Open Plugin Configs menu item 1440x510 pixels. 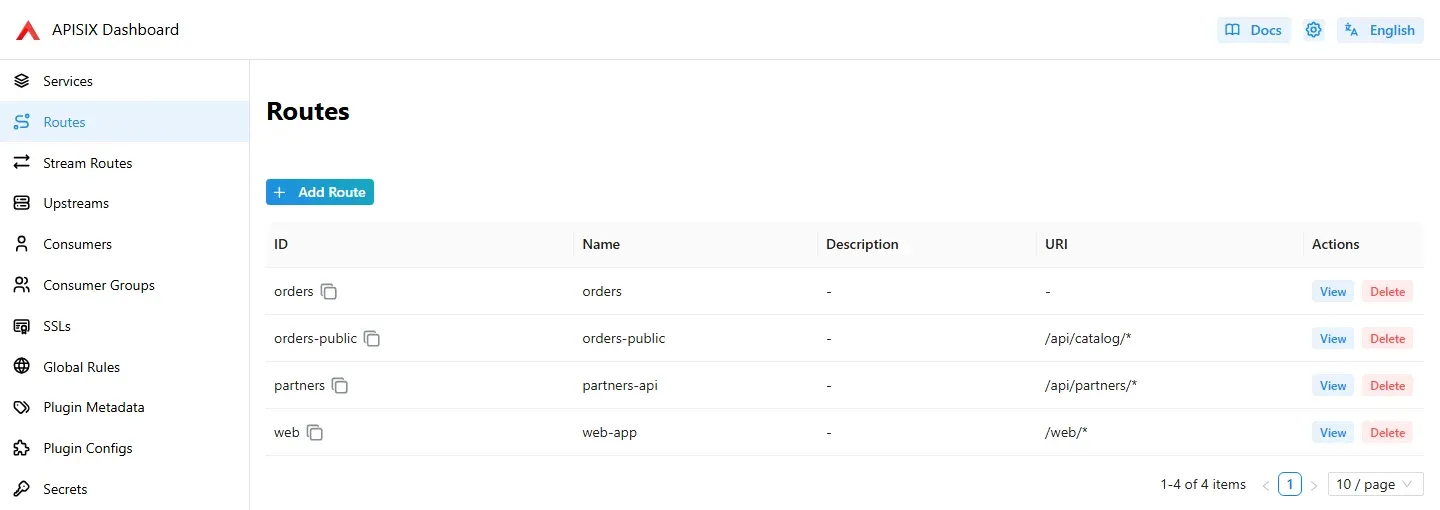click(124, 448)
